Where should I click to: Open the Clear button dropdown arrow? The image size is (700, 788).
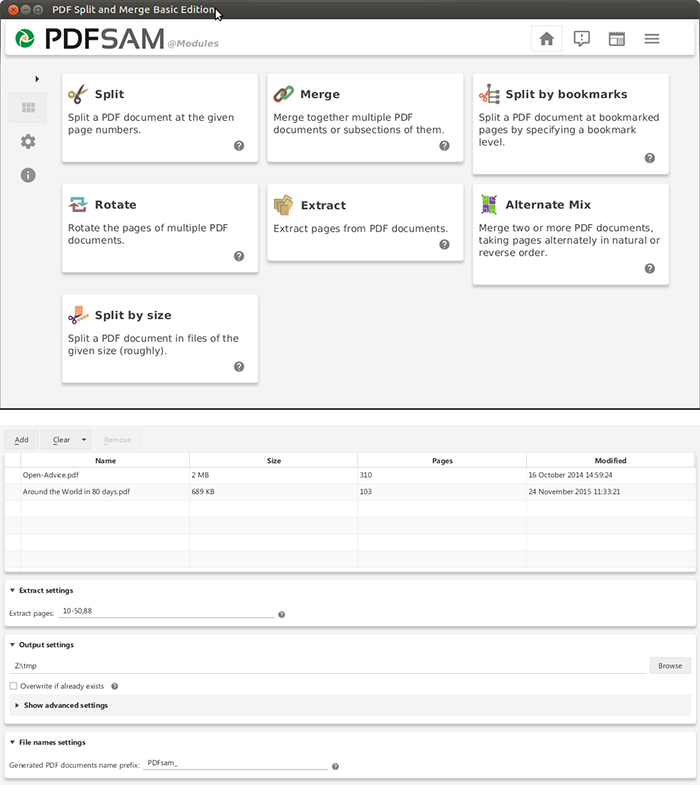(84, 440)
